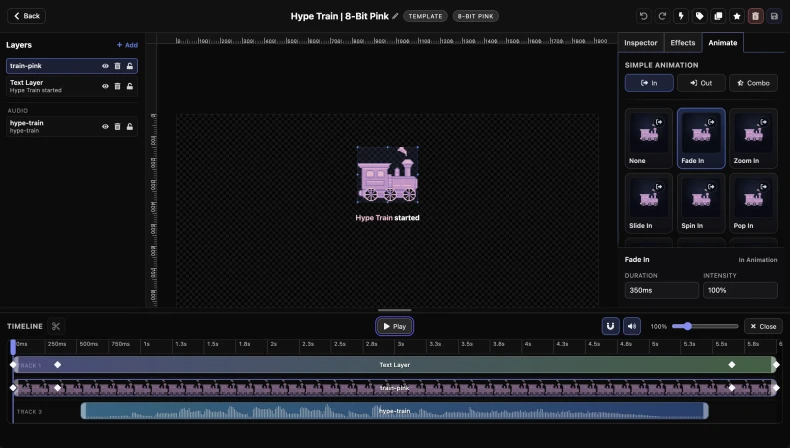
Task: Edit title with the pencil icon
Action: (396, 16)
